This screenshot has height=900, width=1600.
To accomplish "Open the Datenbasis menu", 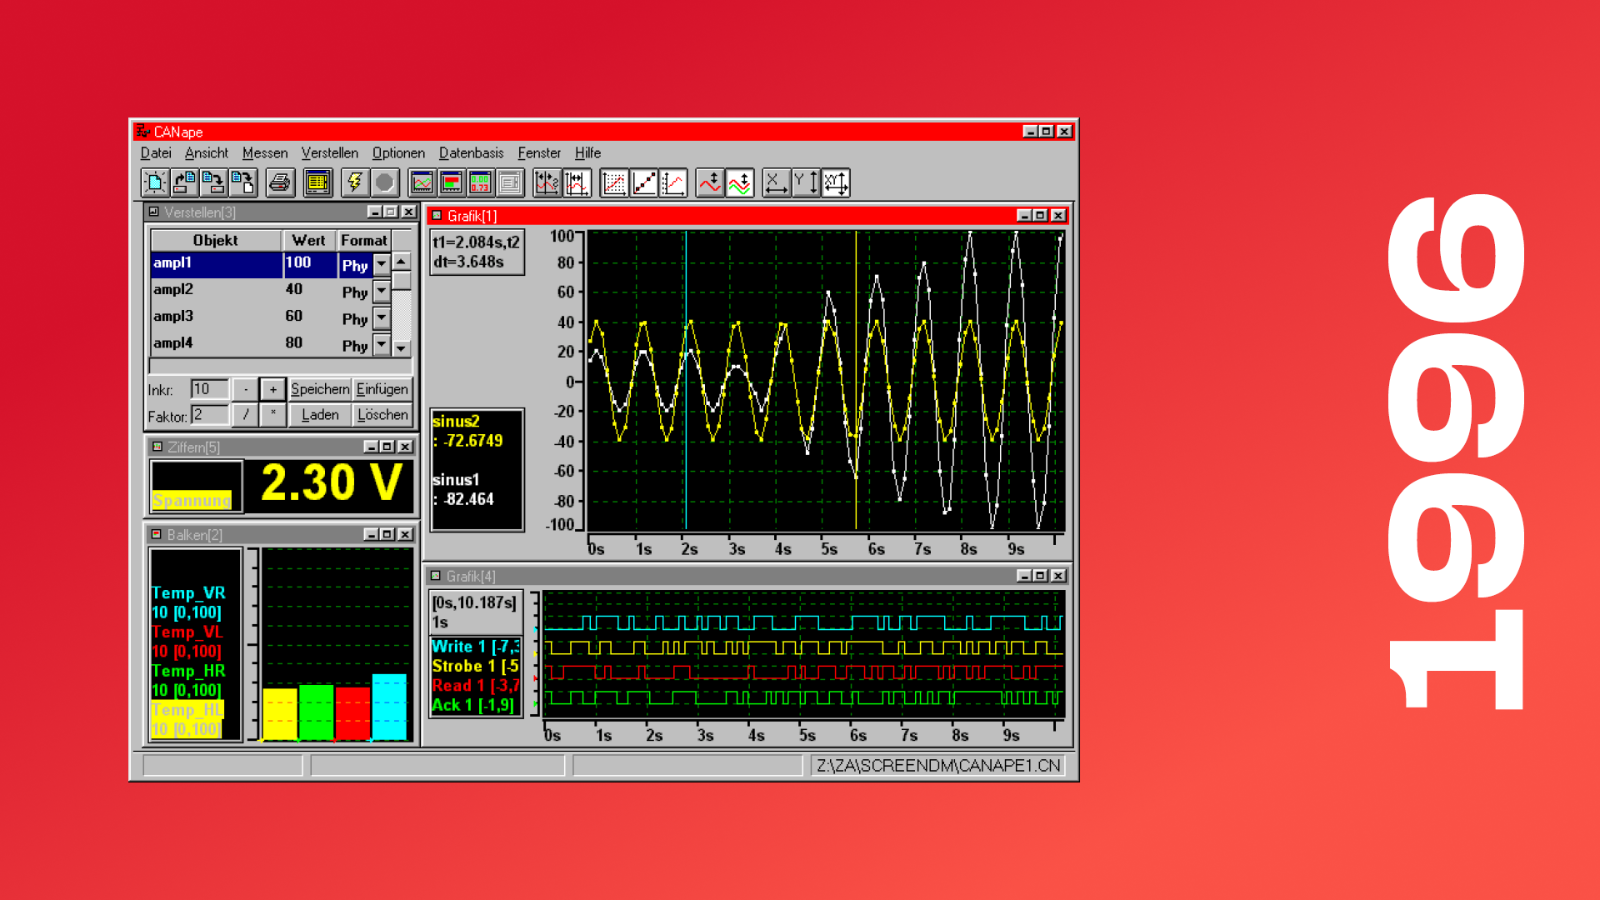I will tap(471, 153).
